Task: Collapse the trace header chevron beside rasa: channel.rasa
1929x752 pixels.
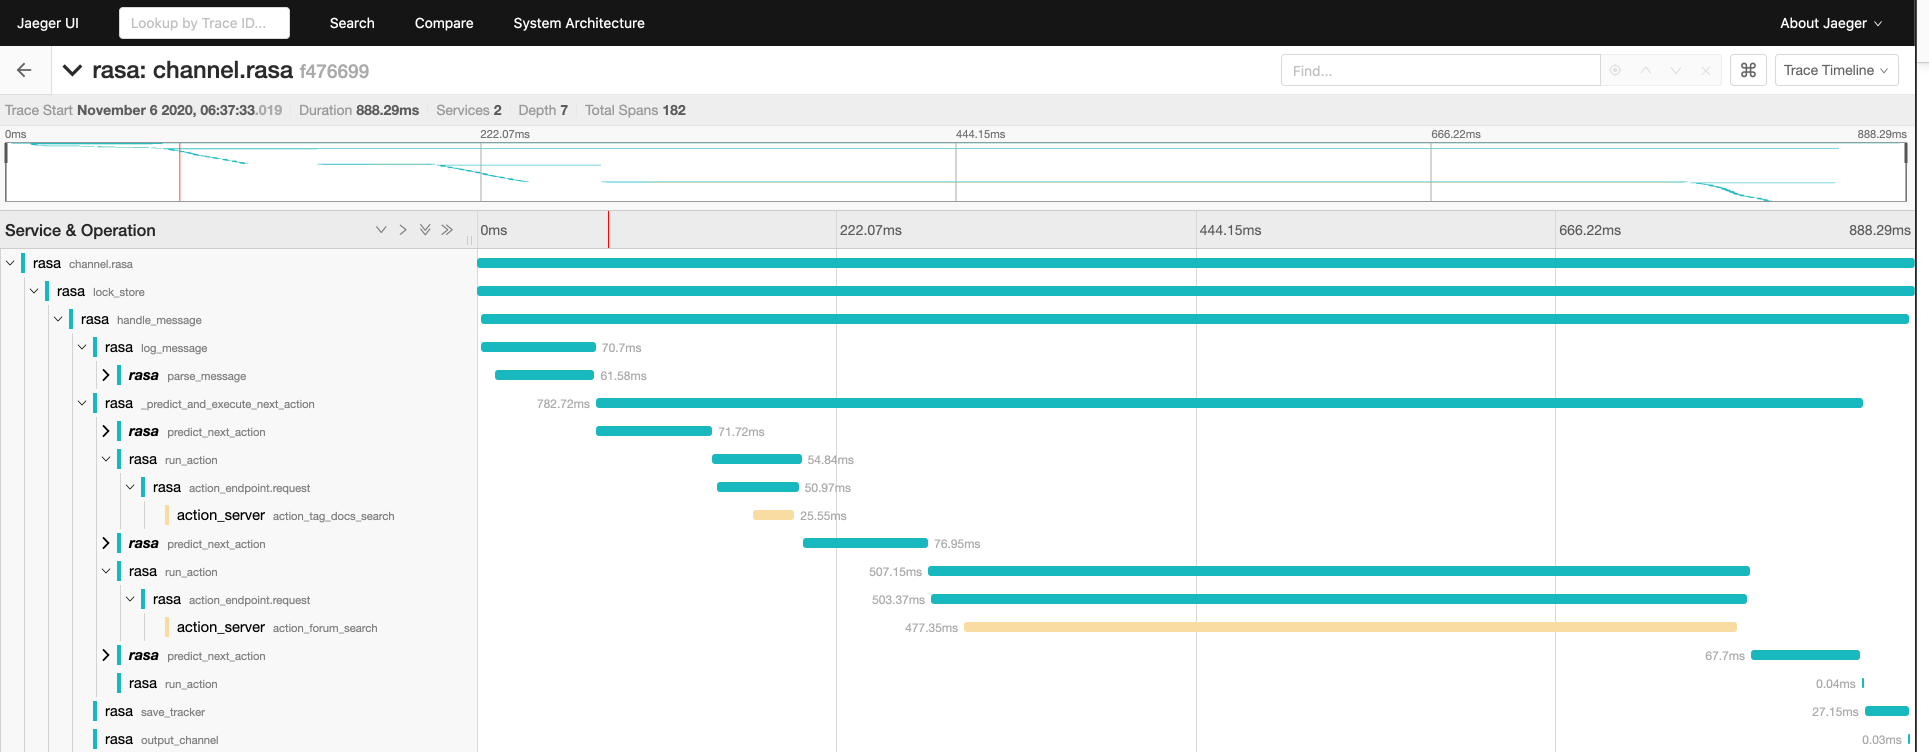Action: click(x=72, y=70)
